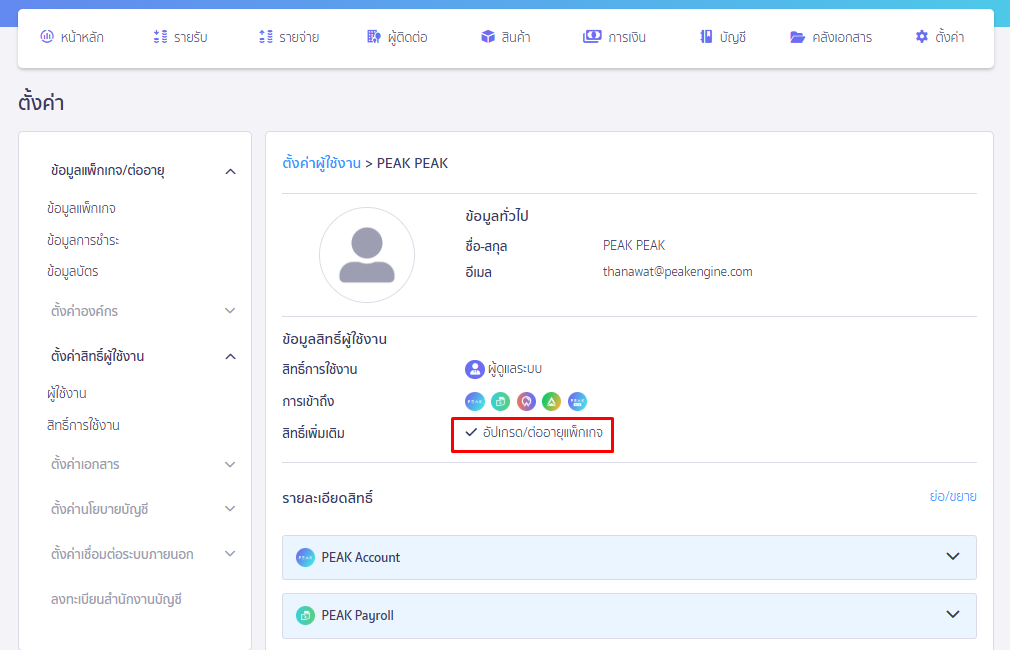Expand the ตั้งค่าเอกสาร sidebar section
Viewport: 1010px width, 650px height.
(x=230, y=464)
